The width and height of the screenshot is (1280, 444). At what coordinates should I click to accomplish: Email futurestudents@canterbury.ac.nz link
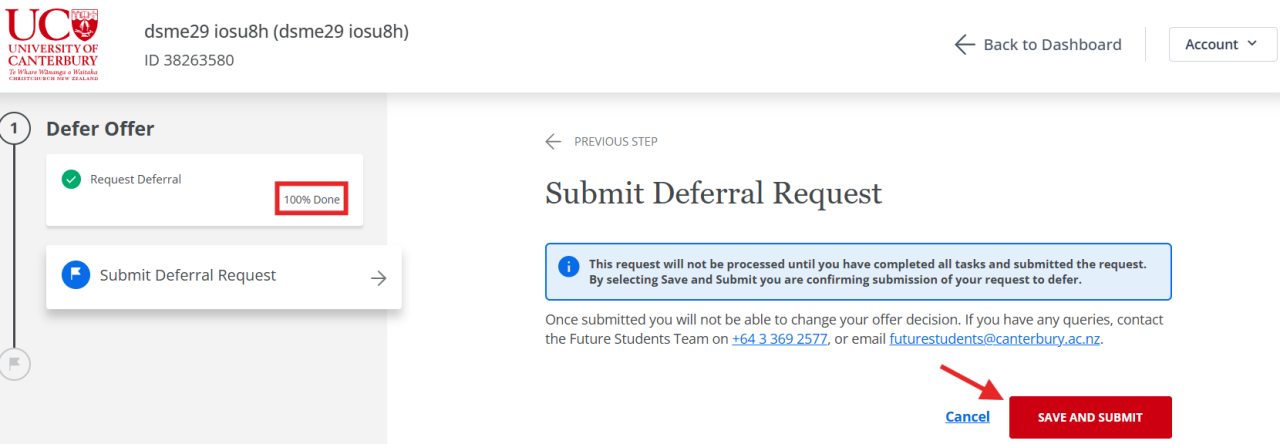[x=994, y=339]
